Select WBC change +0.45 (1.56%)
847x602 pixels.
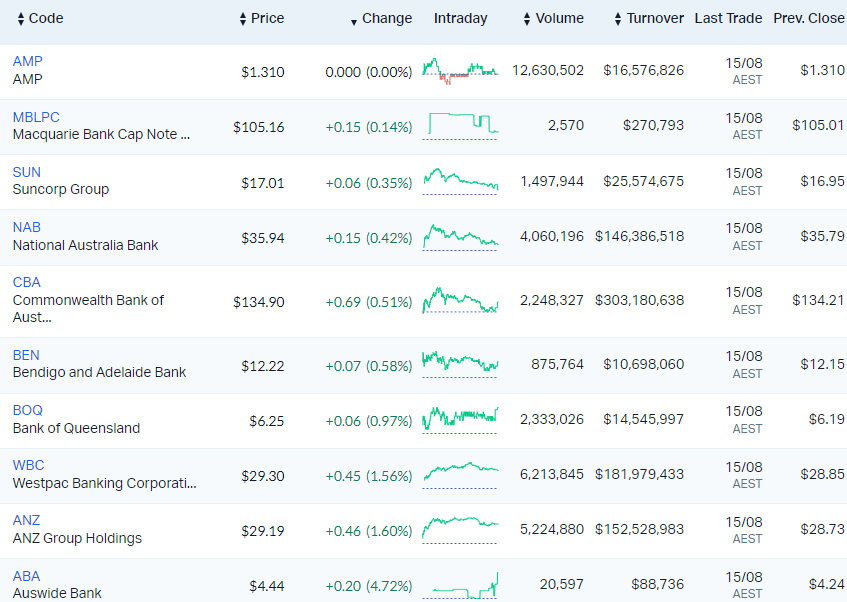click(x=368, y=476)
